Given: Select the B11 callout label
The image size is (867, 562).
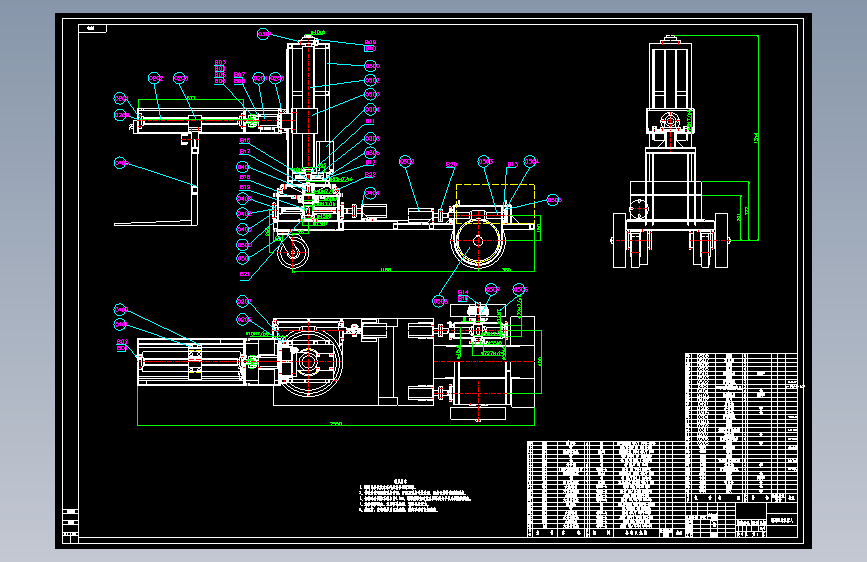Looking at the screenshot, I should click(x=370, y=121).
